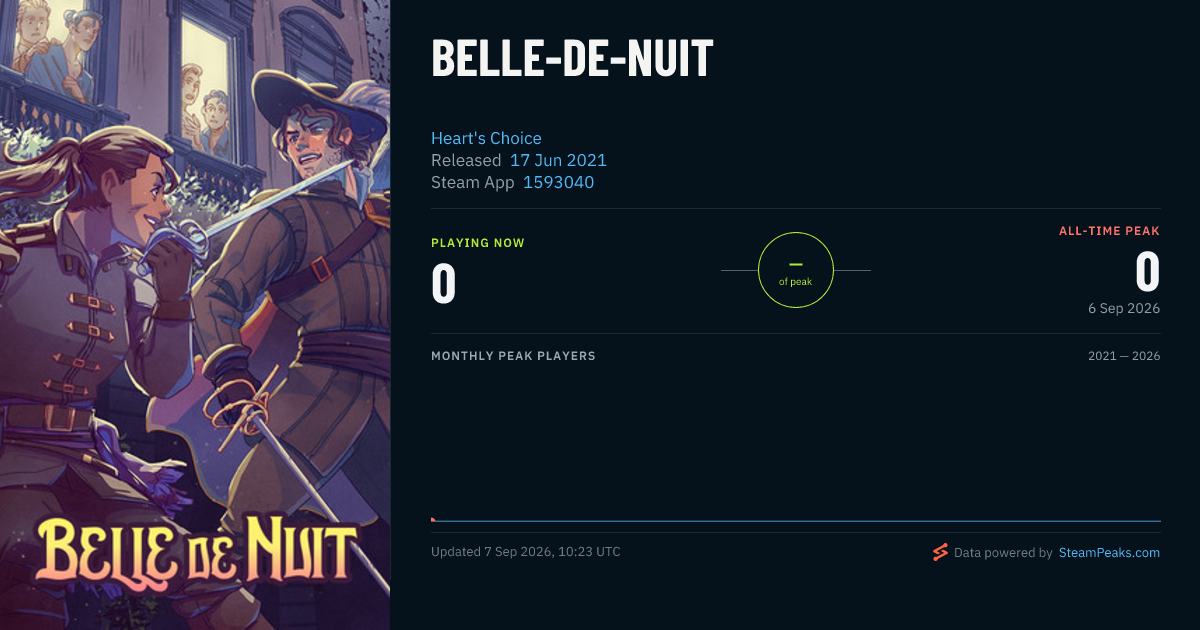Click the Playing Now count value
1200x630 pixels.
tap(444, 283)
